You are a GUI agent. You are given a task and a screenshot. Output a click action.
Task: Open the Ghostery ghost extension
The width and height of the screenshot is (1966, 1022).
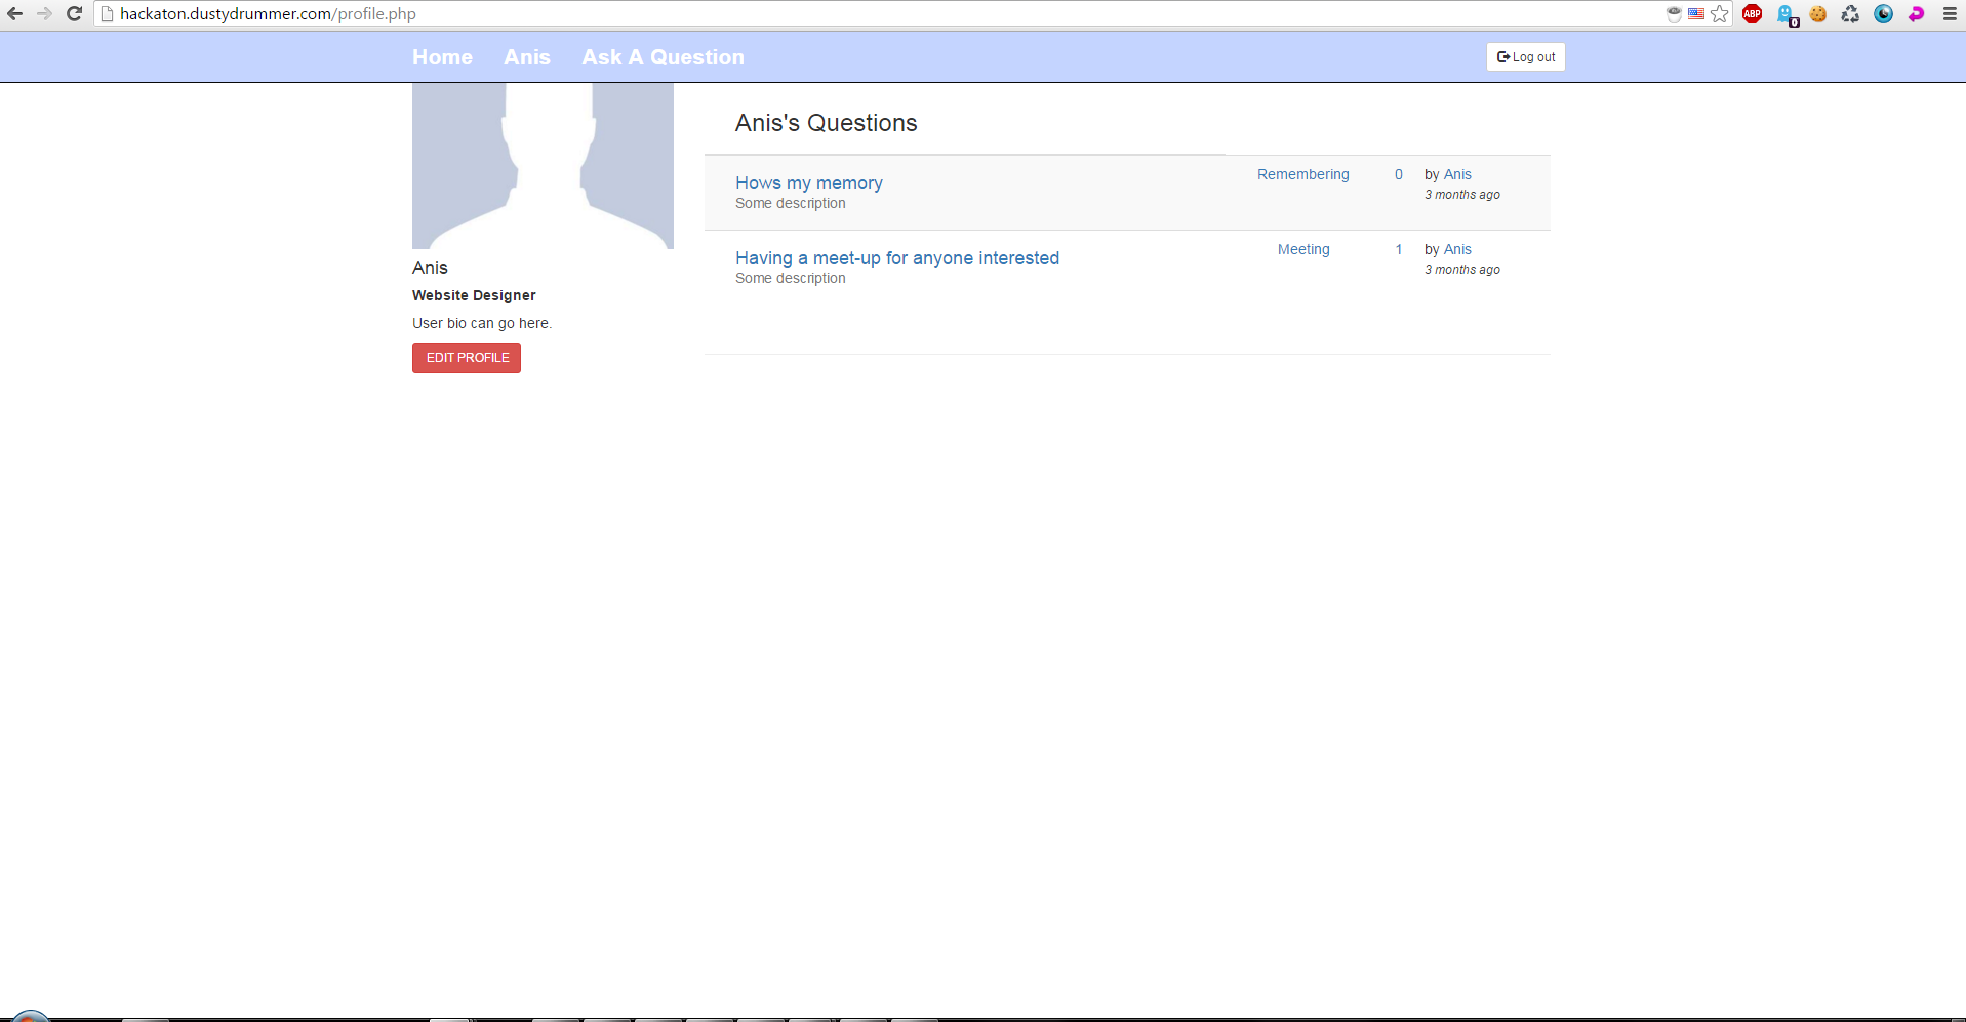coord(1787,15)
